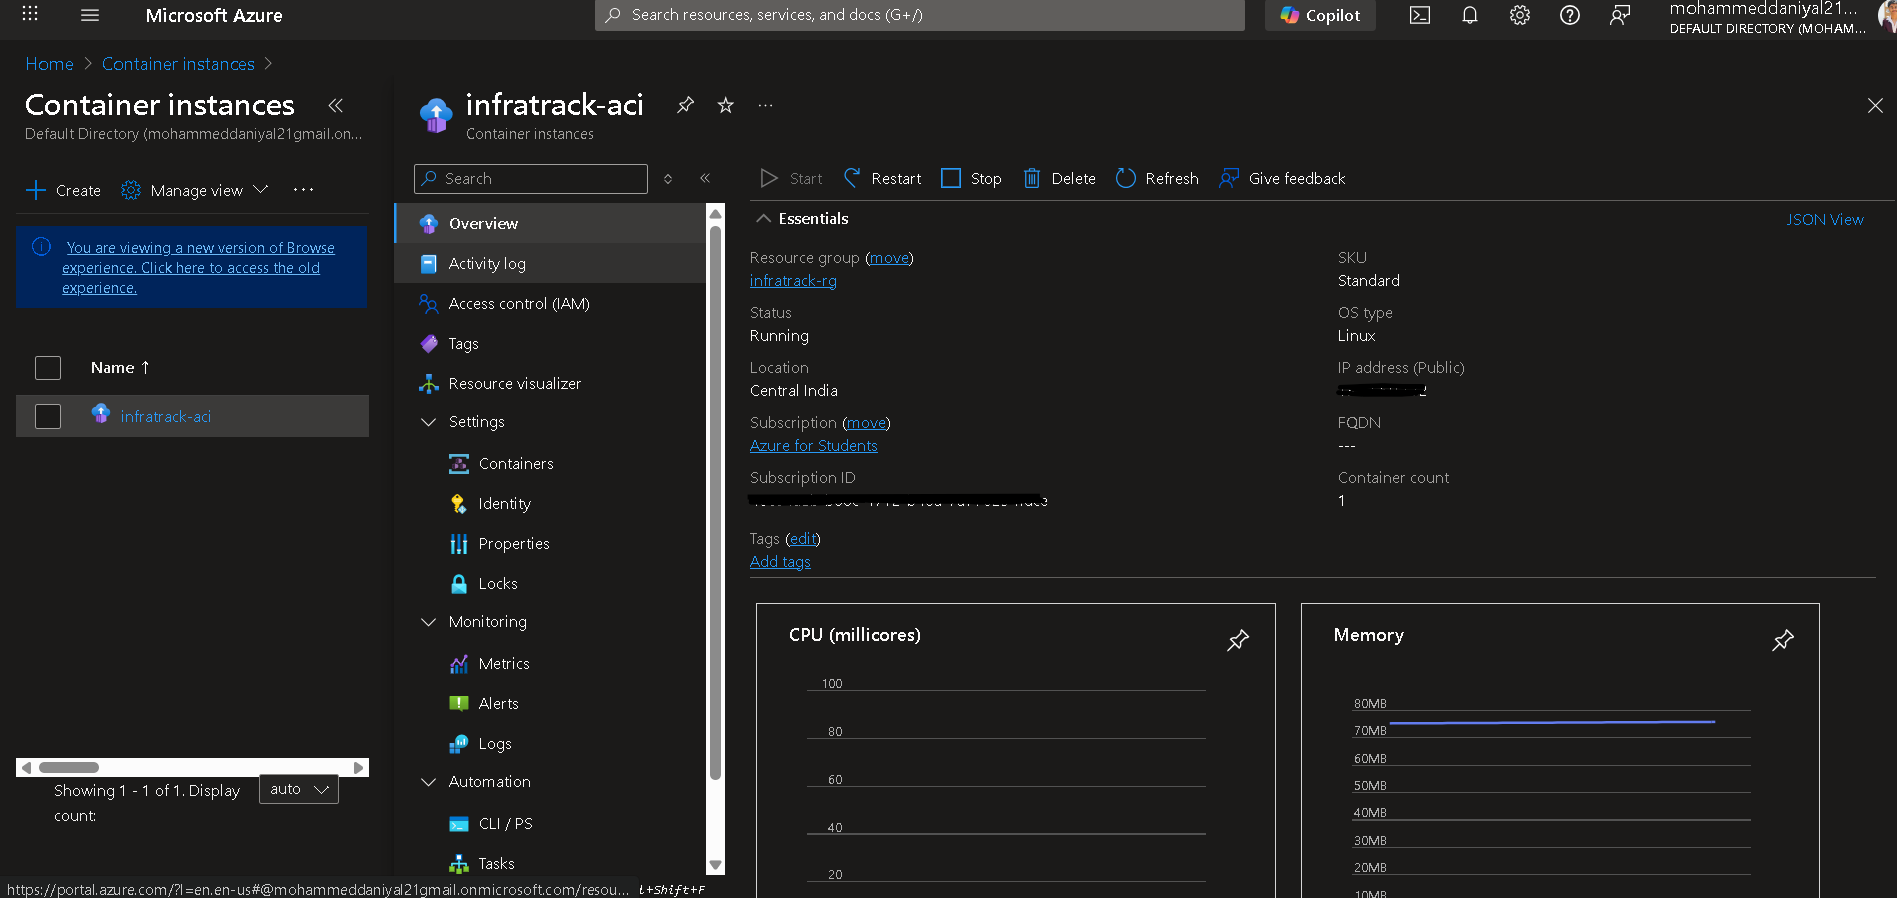Pin the CPU chart to dashboard
This screenshot has height=898, width=1897.
point(1238,640)
